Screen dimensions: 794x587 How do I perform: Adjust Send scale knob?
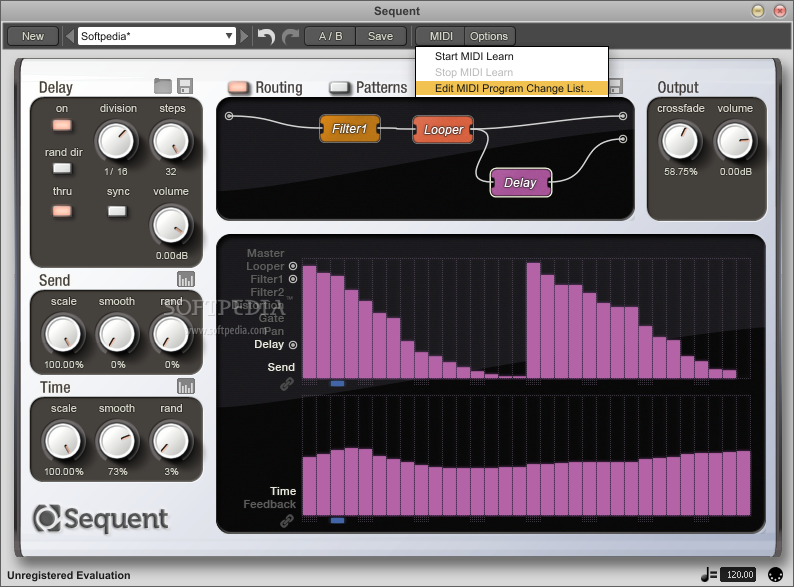pos(63,334)
